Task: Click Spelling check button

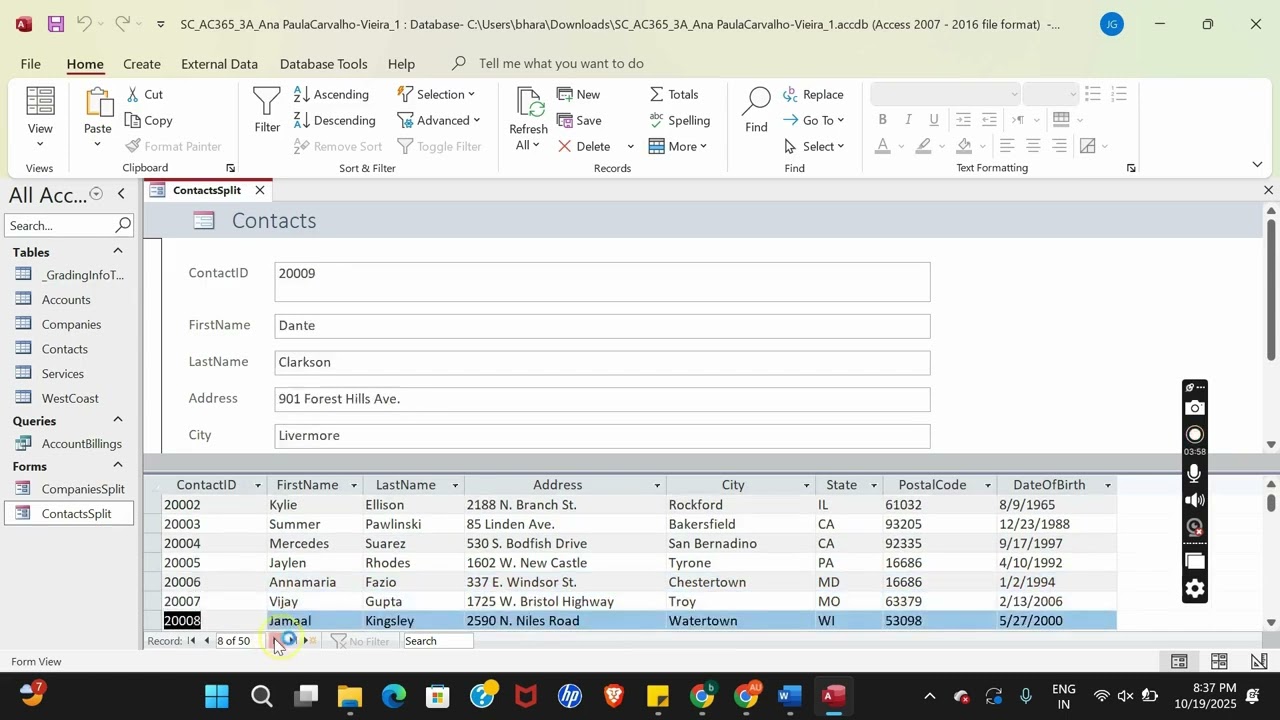Action: 680,120
